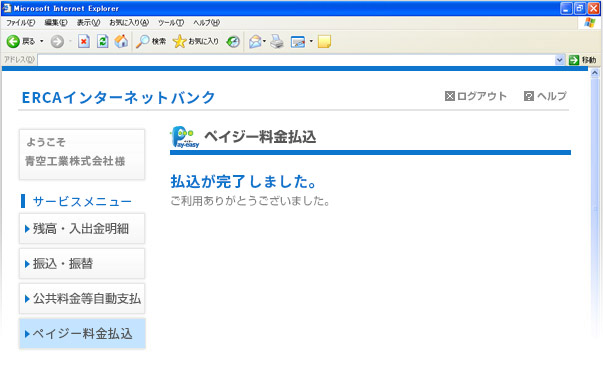Open the Back button history dropdown arrow
The height and width of the screenshot is (380, 603).
(42, 41)
